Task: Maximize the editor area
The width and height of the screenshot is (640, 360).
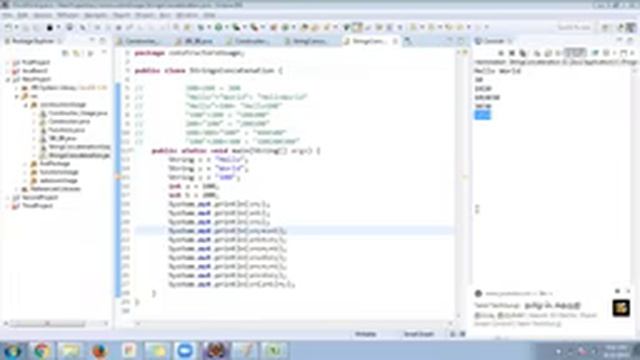Action: tap(461, 41)
